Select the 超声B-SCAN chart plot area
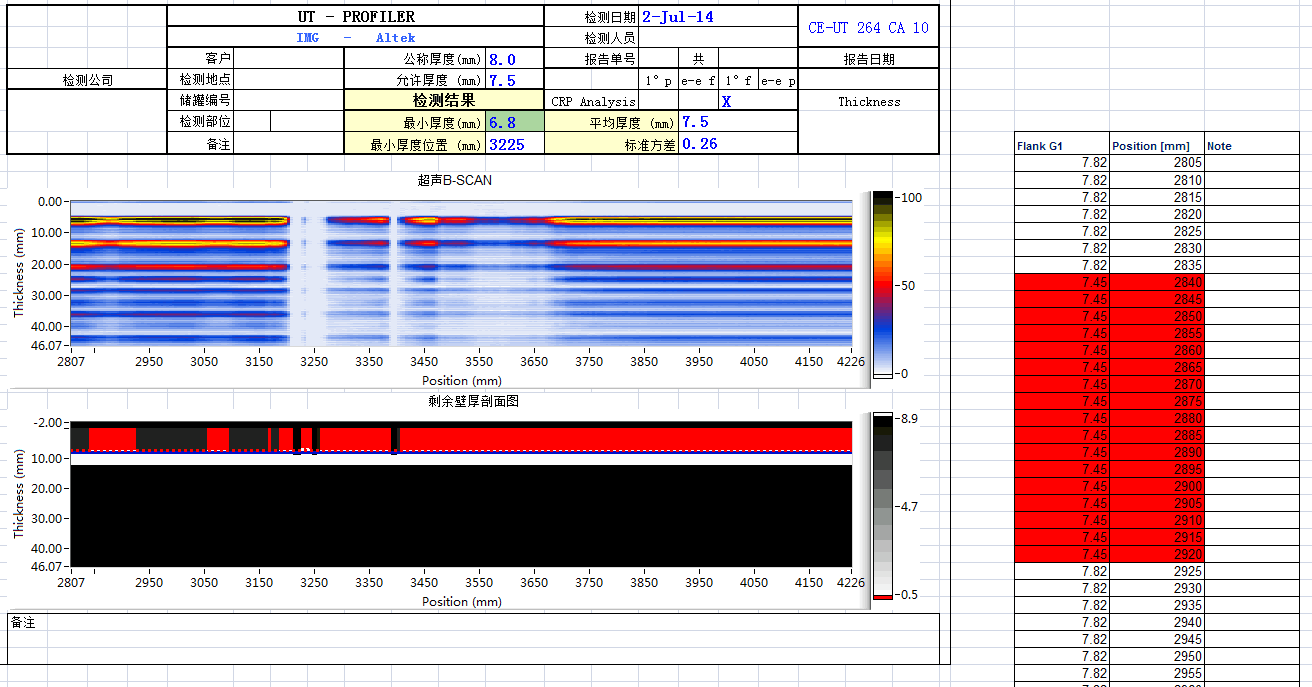Screen dimensions: 1312x687 coord(461,273)
